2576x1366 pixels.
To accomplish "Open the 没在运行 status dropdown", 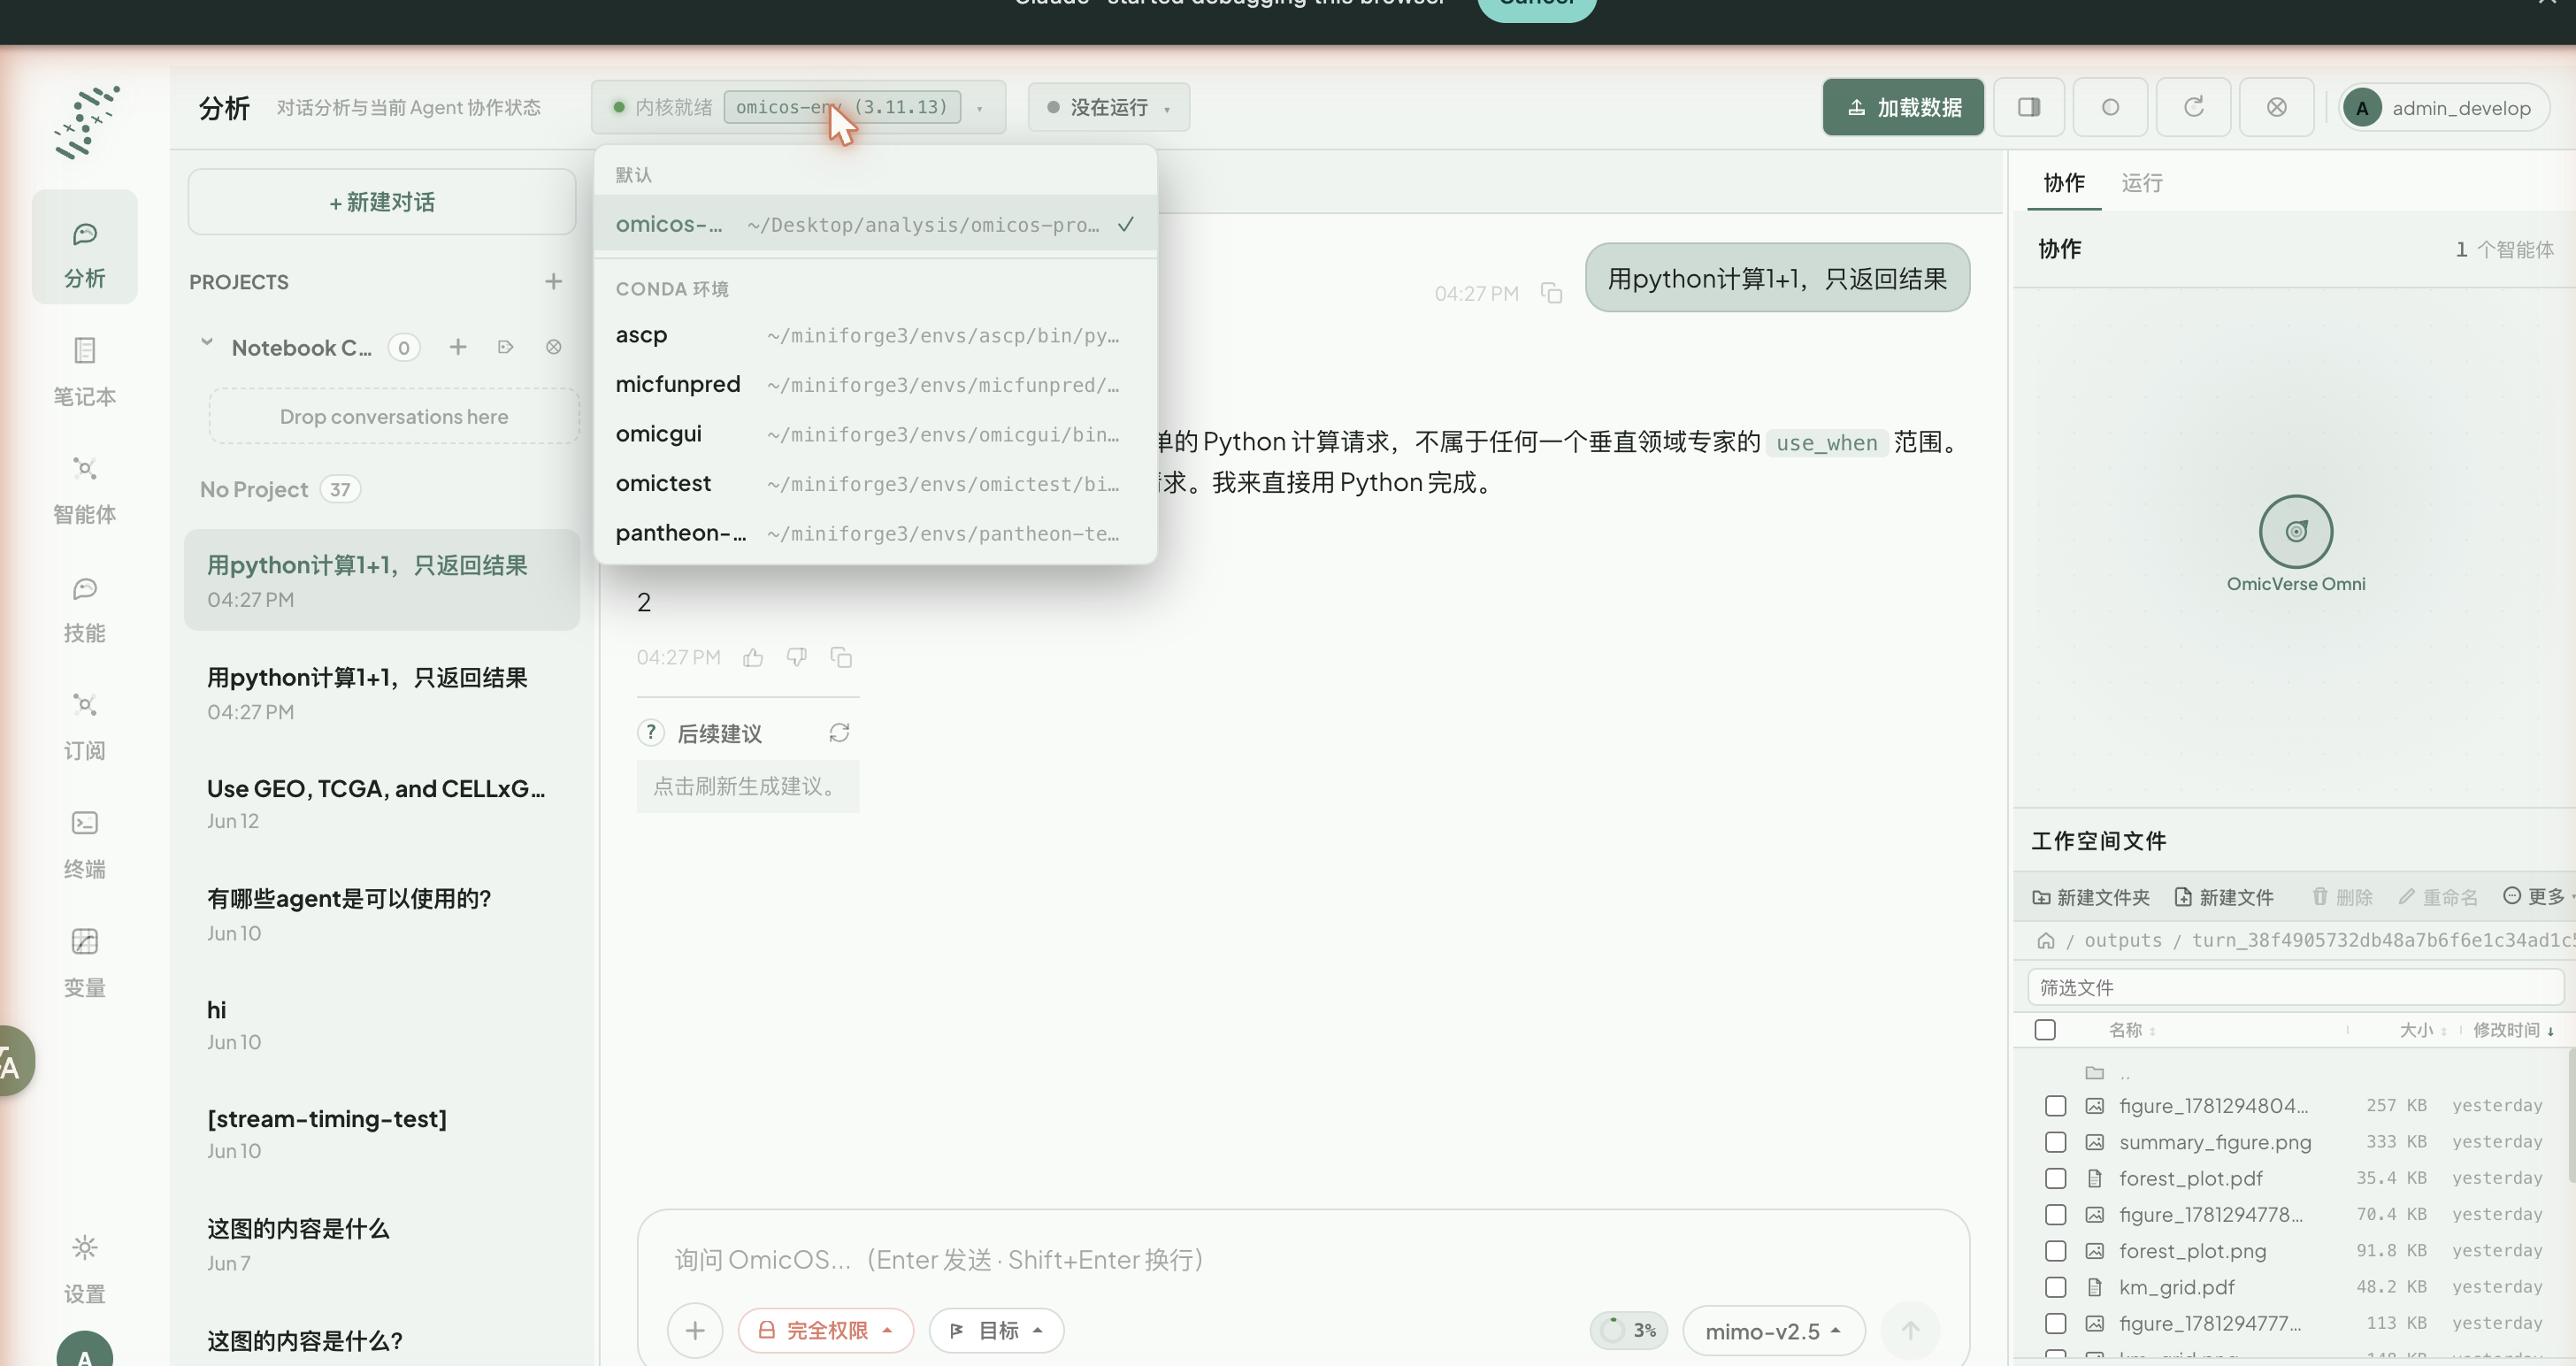I will click(1108, 107).
